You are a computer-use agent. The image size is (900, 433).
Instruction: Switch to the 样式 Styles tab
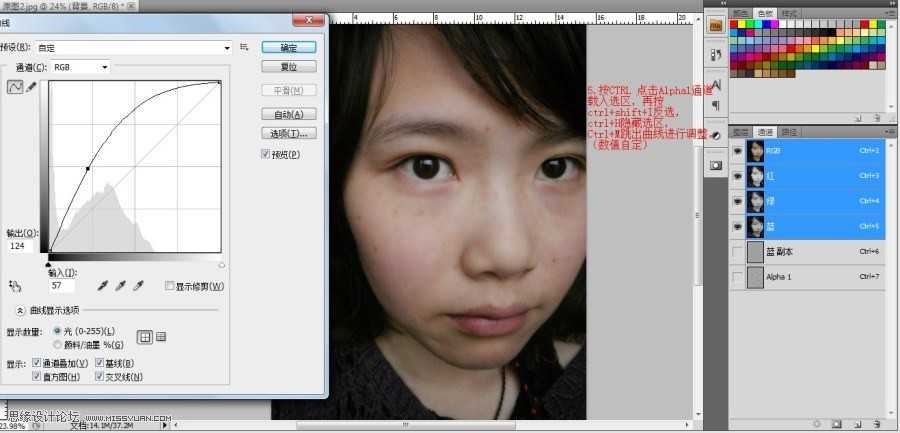789,13
